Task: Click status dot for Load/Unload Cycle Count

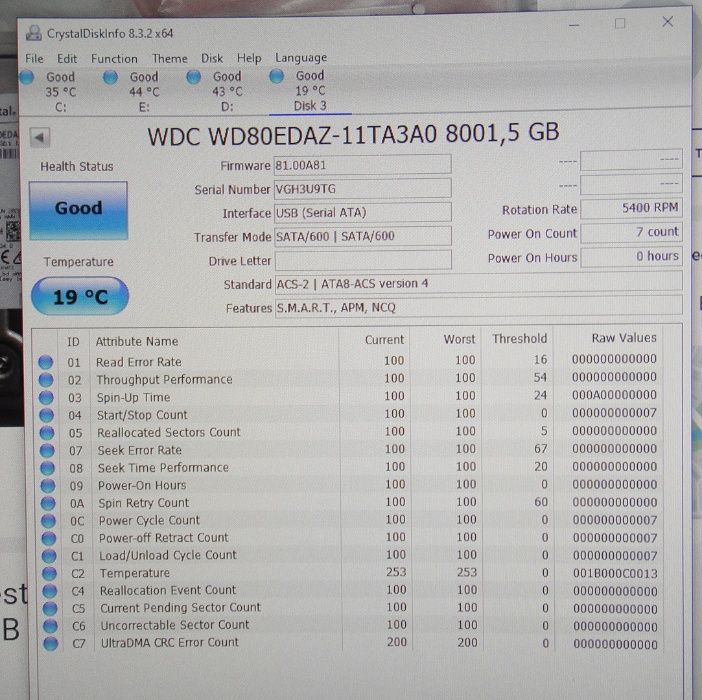Action: (x=49, y=556)
